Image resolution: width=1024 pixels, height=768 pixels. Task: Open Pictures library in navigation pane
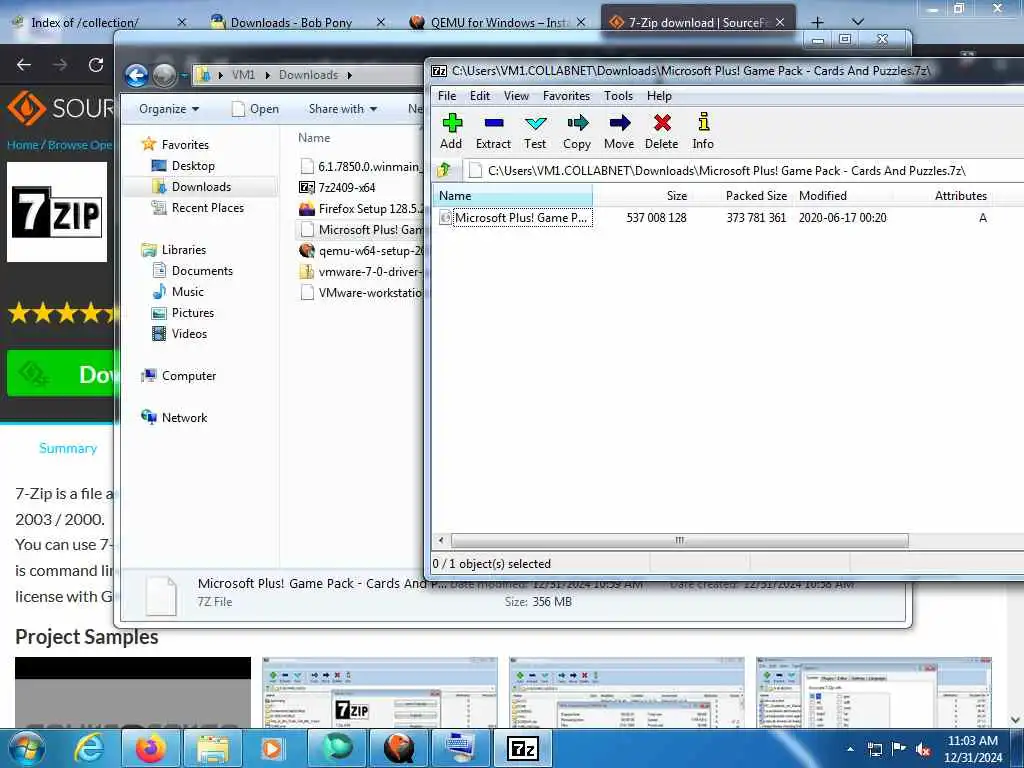click(193, 313)
